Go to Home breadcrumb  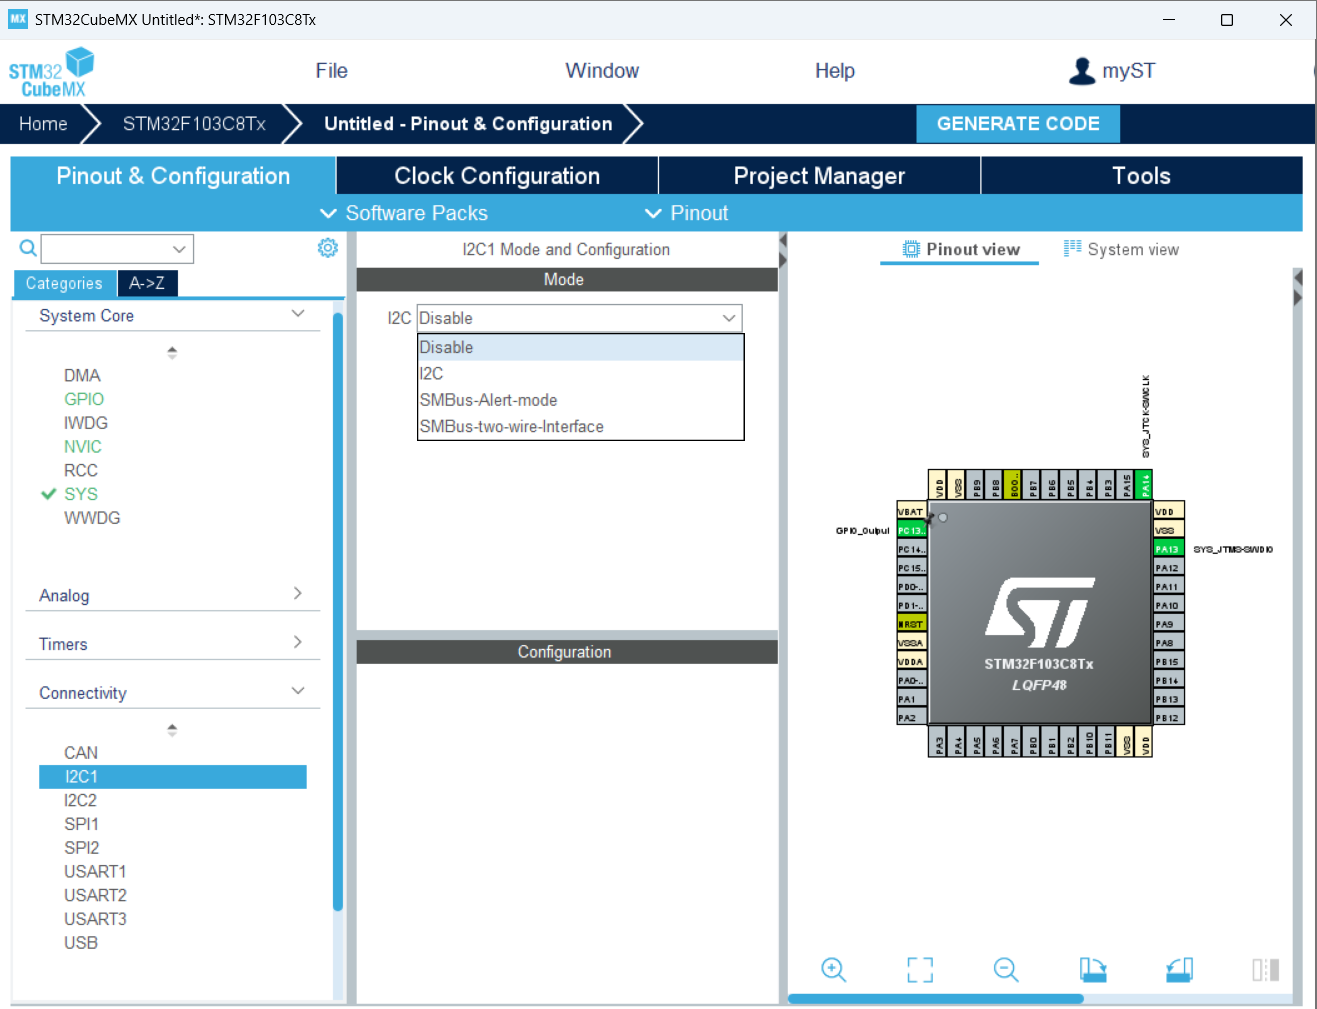43,124
